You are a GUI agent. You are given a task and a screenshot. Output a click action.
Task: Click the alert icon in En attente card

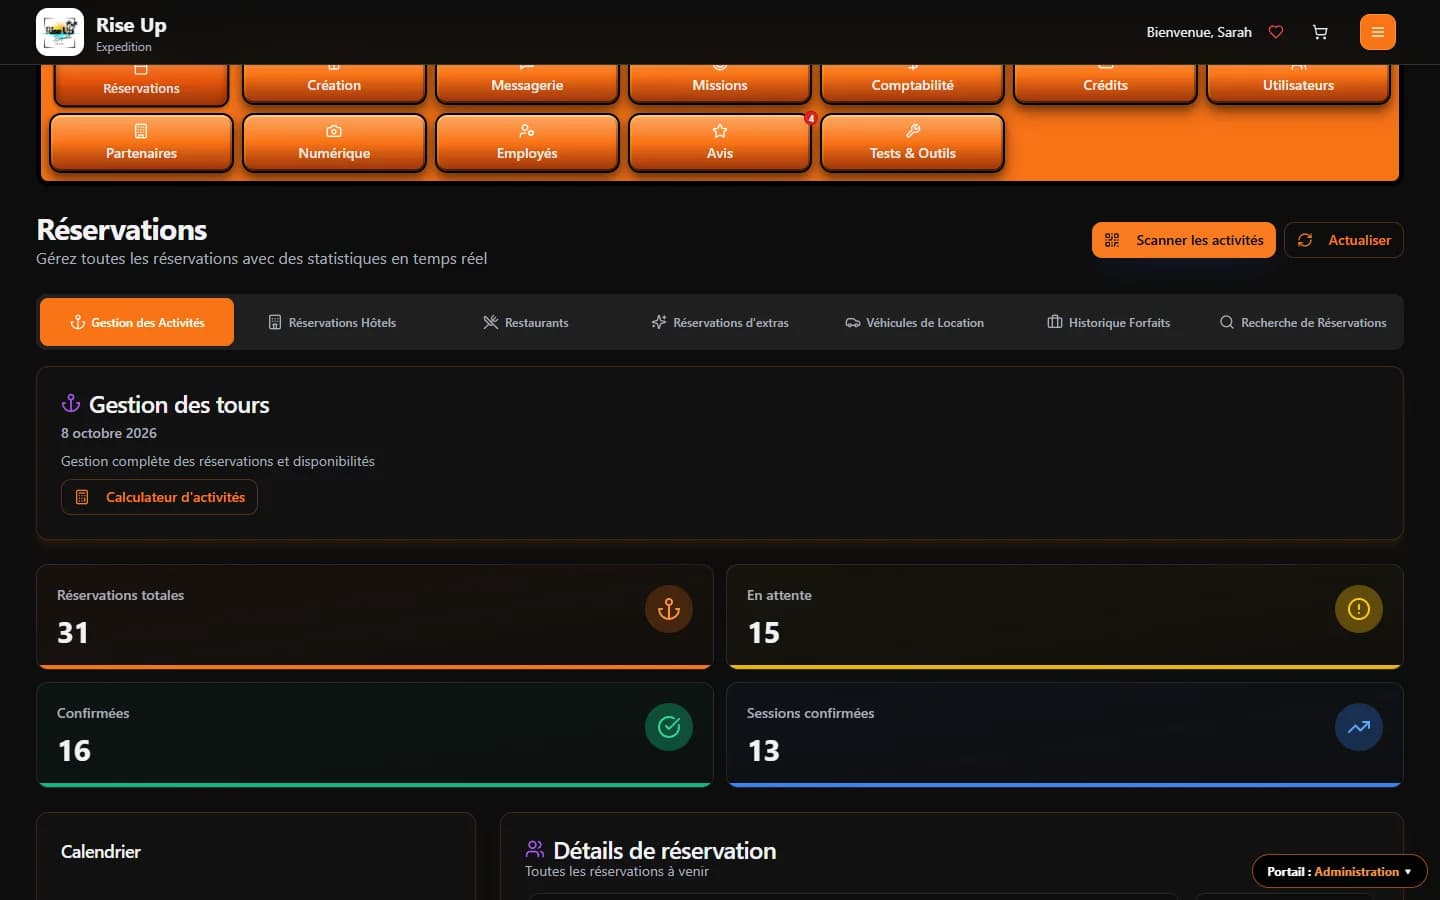[1359, 609]
